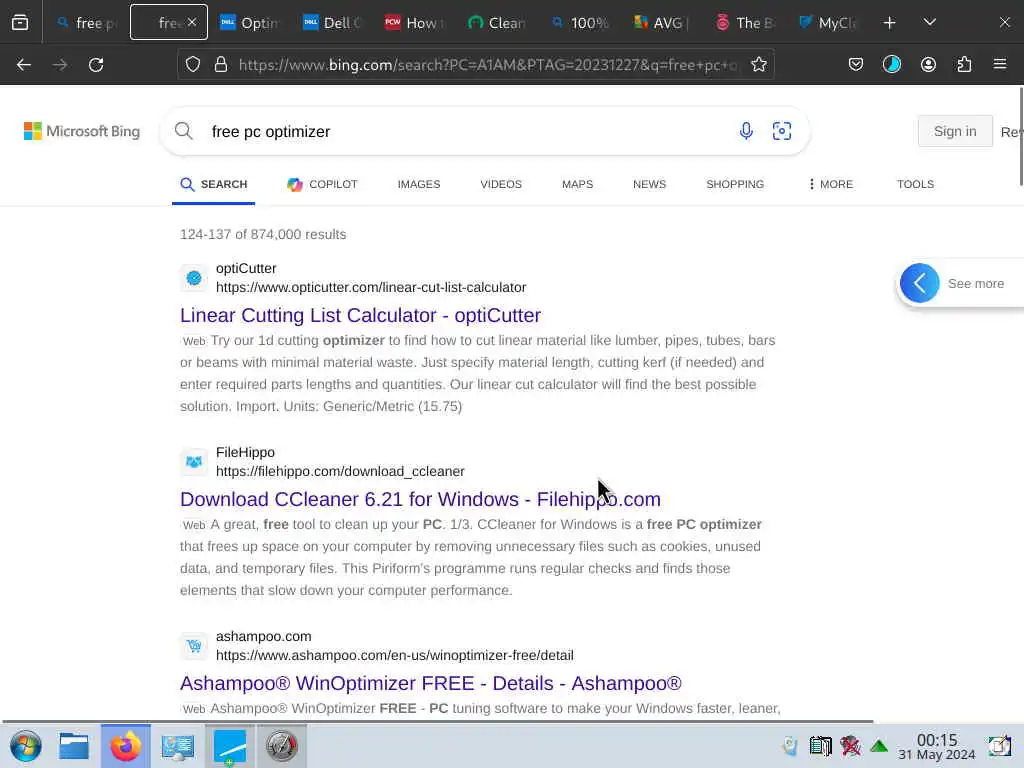Click the padlock site security icon
Image resolution: width=1024 pixels, height=768 pixels.
coord(221,65)
